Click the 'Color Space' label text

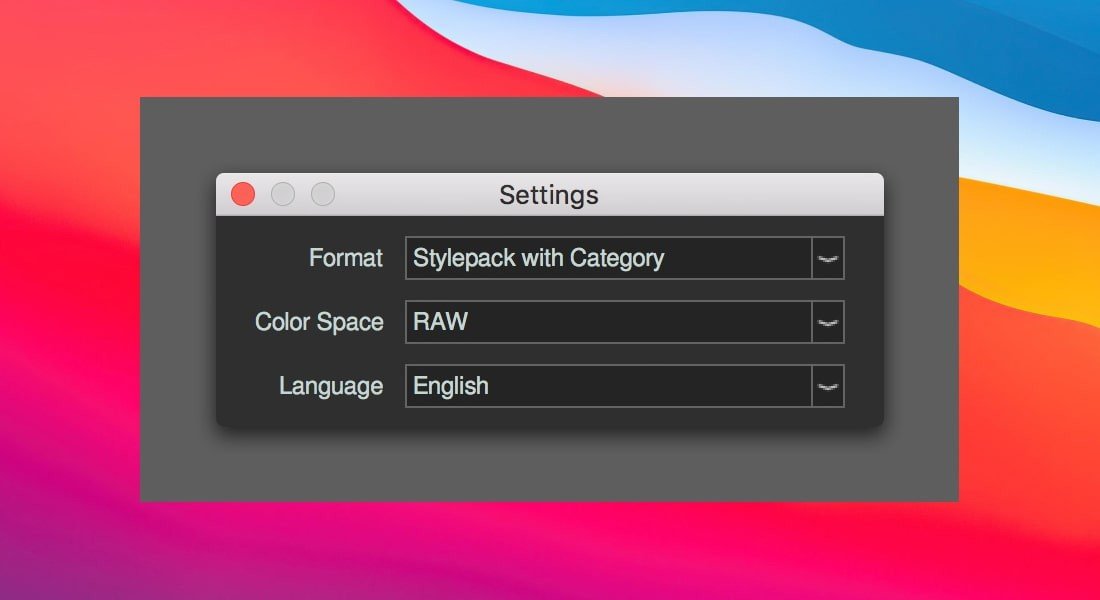point(319,322)
